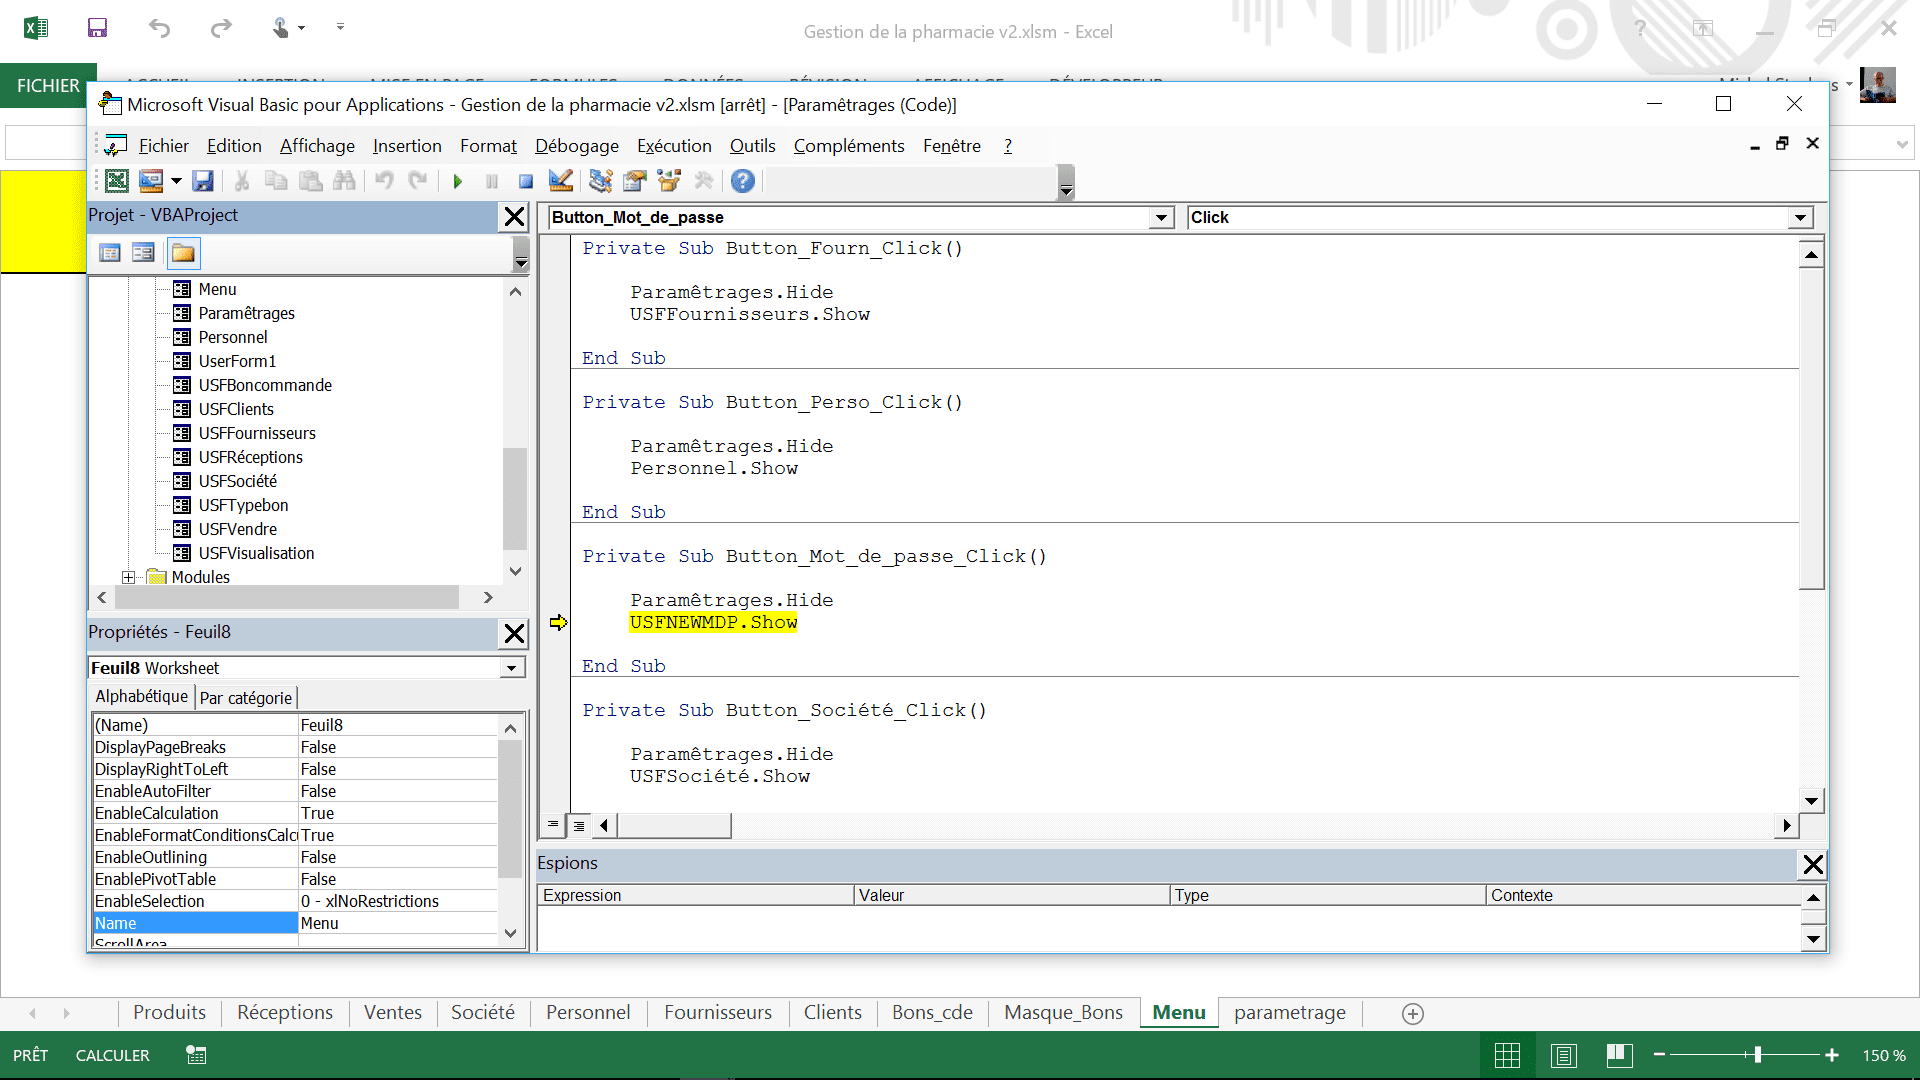Click View Object icon in Project panel
The image size is (1920, 1080).
pos(144,253)
